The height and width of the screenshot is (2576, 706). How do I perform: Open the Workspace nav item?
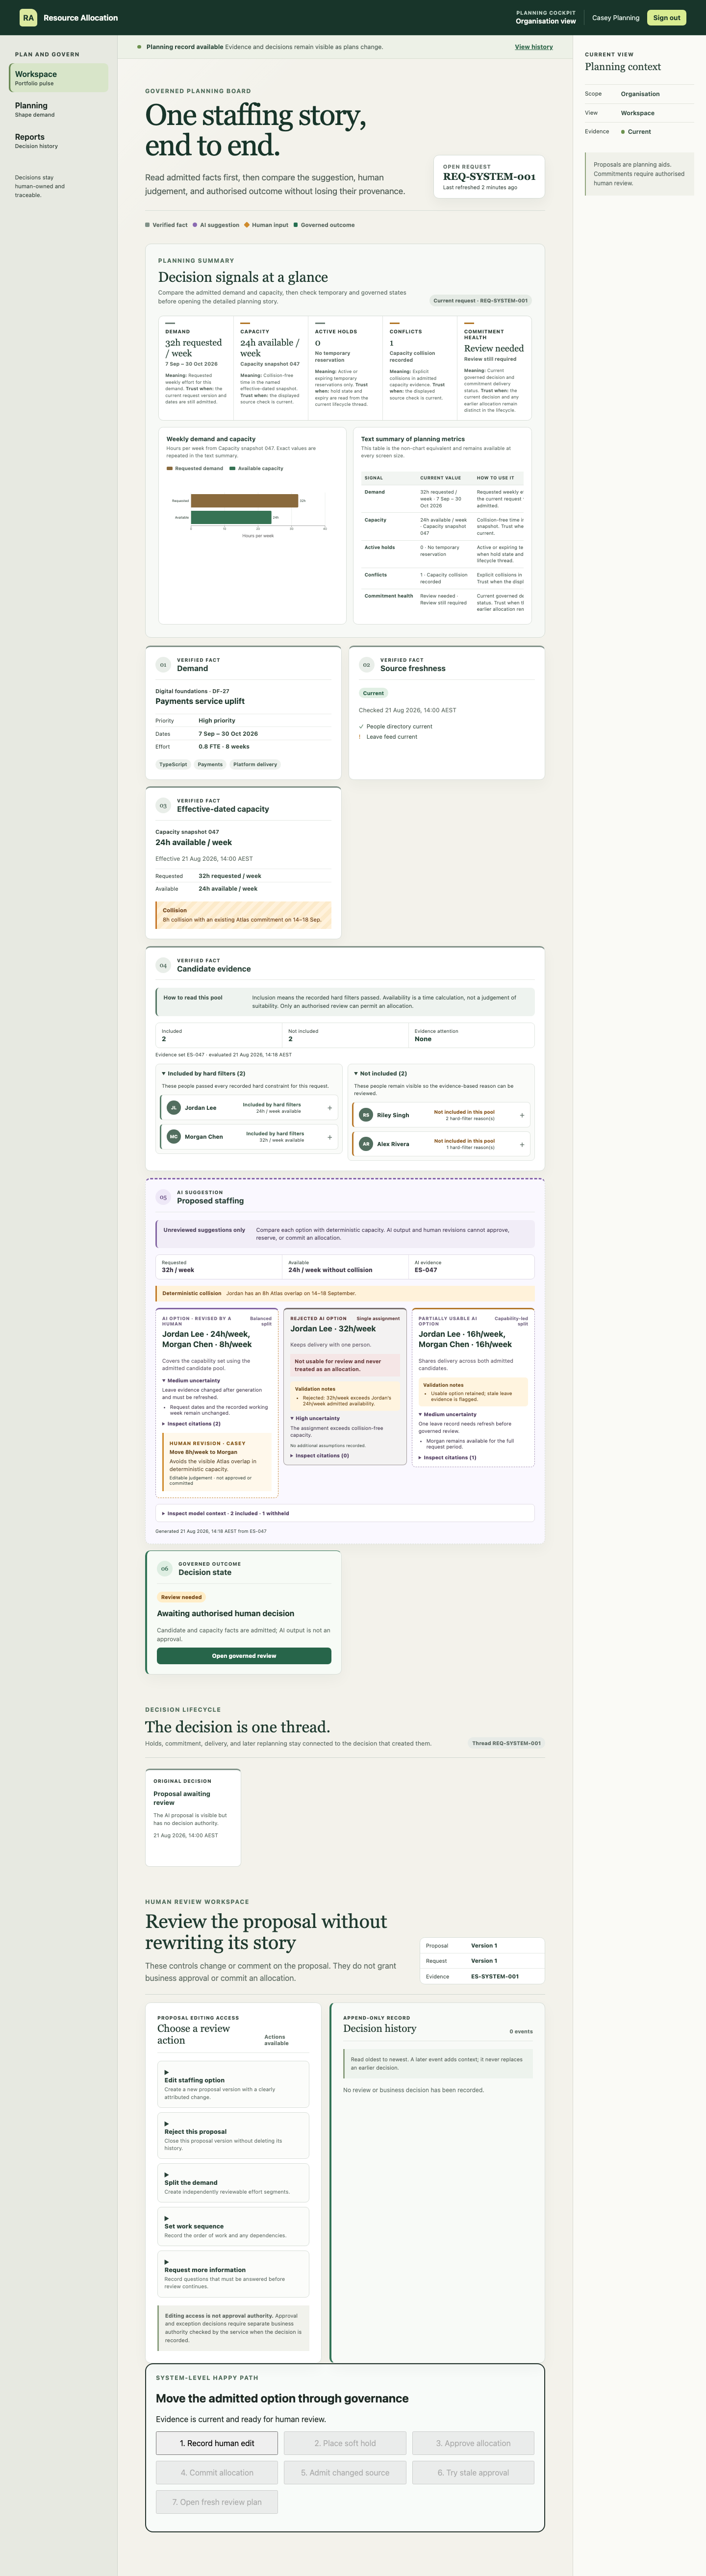pos(59,77)
